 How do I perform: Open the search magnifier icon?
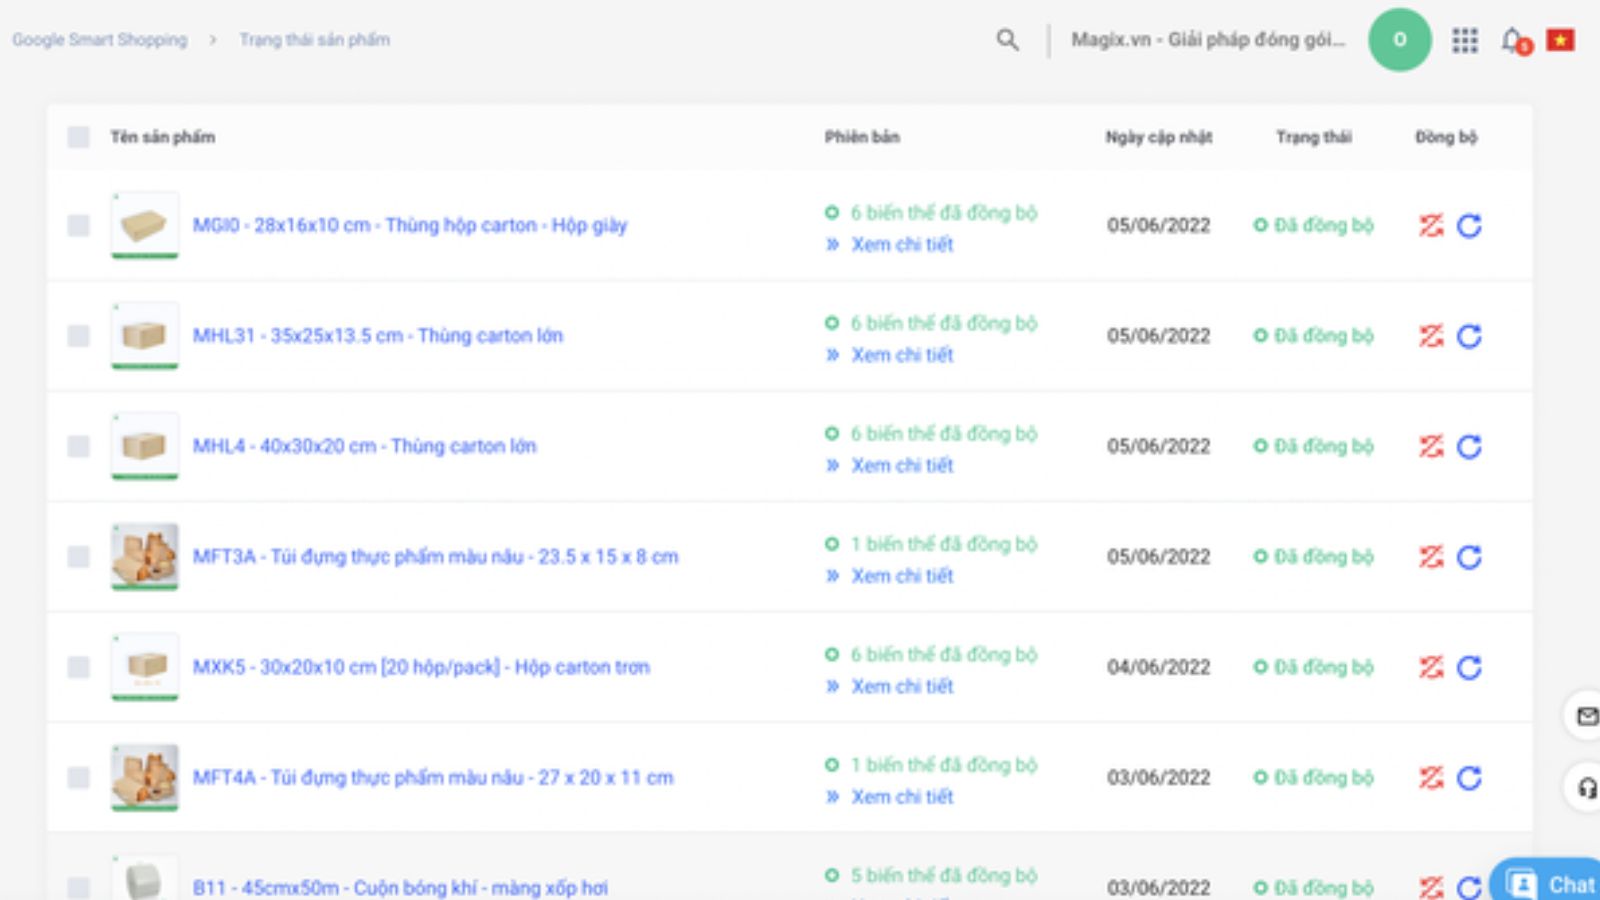pos(1007,40)
